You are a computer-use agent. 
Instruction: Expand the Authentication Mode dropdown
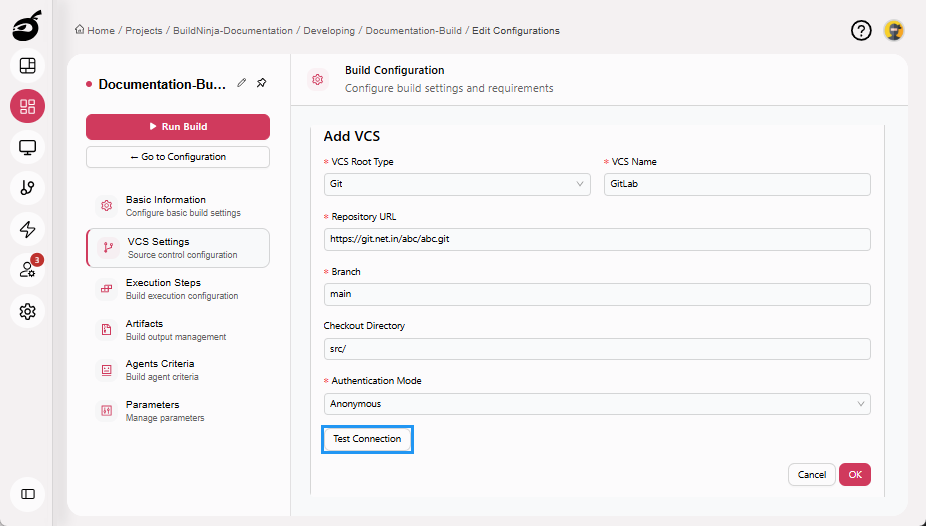tap(597, 404)
